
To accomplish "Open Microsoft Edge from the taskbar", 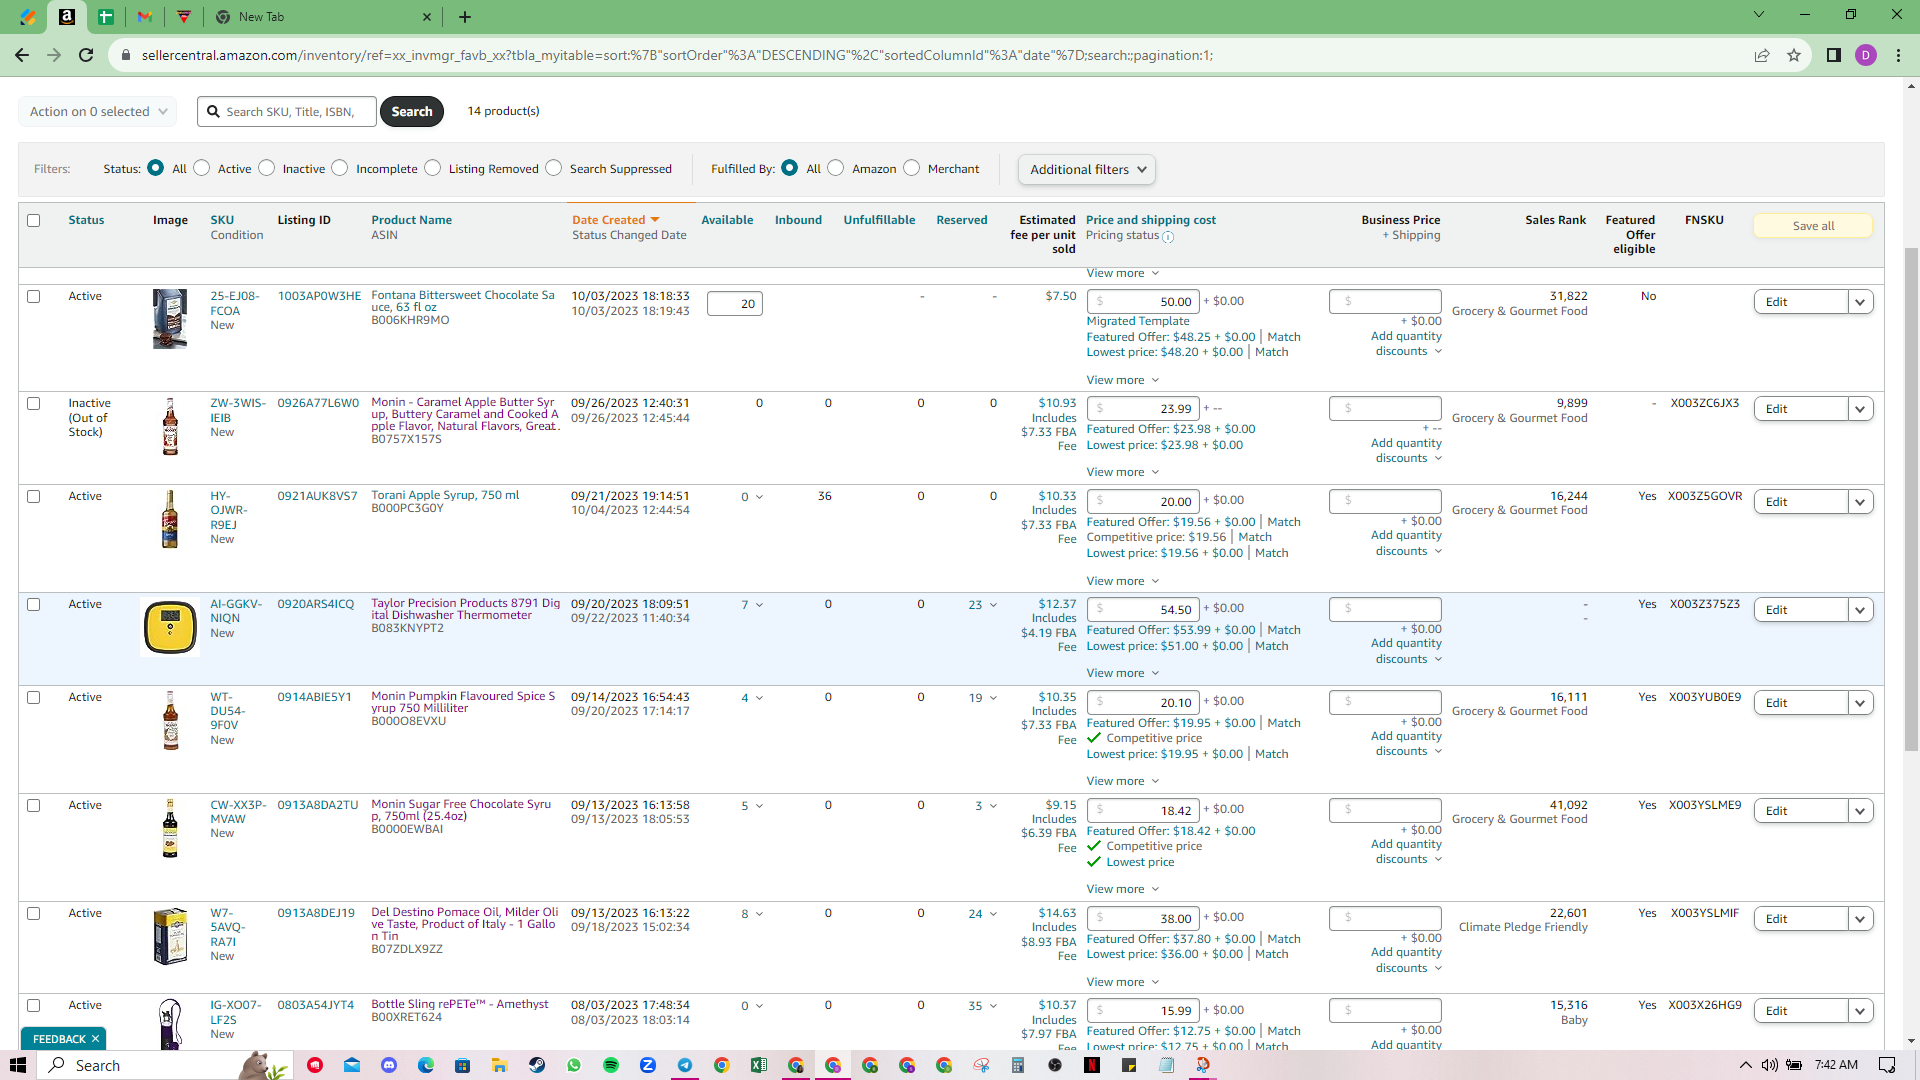I will pyautogui.click(x=426, y=1065).
